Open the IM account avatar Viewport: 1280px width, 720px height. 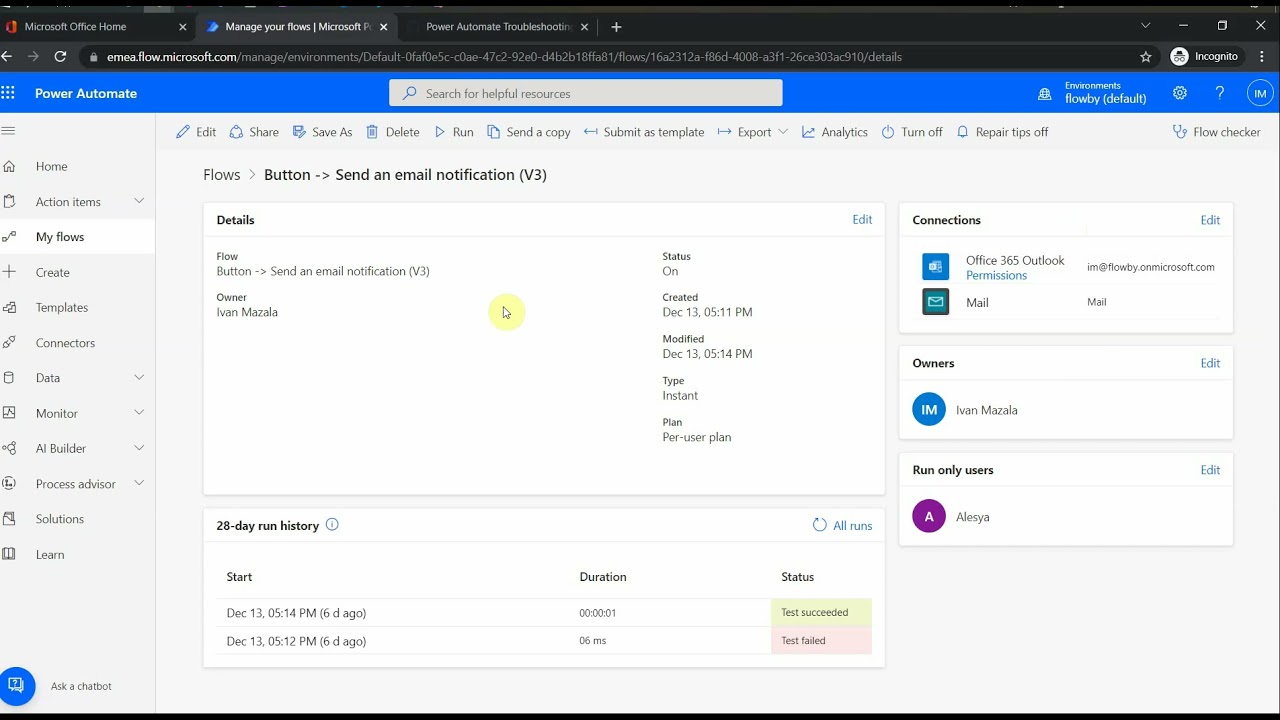tap(1260, 93)
